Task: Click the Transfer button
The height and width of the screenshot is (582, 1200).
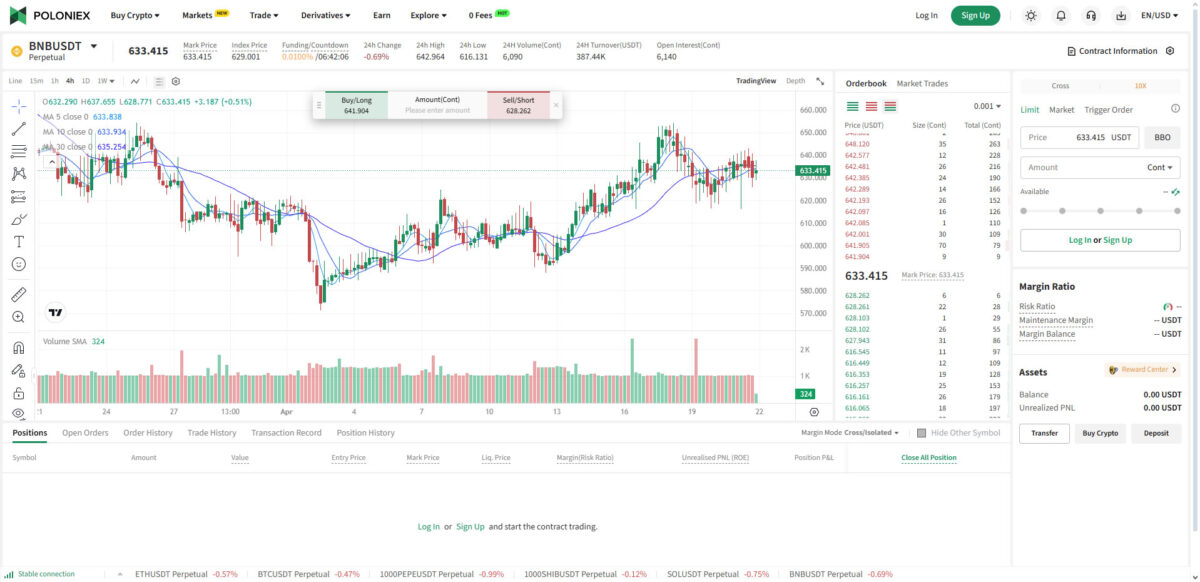Action: [1044, 433]
